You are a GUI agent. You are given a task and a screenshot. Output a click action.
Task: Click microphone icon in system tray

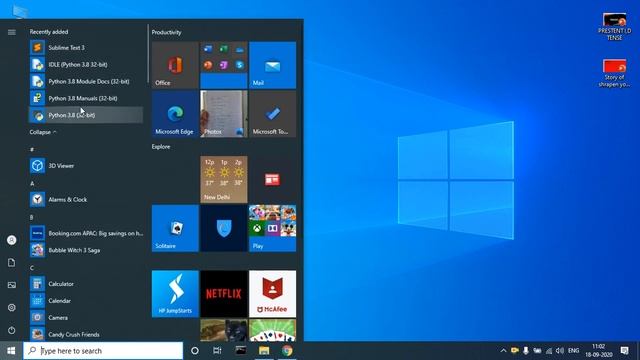[x=526, y=351]
